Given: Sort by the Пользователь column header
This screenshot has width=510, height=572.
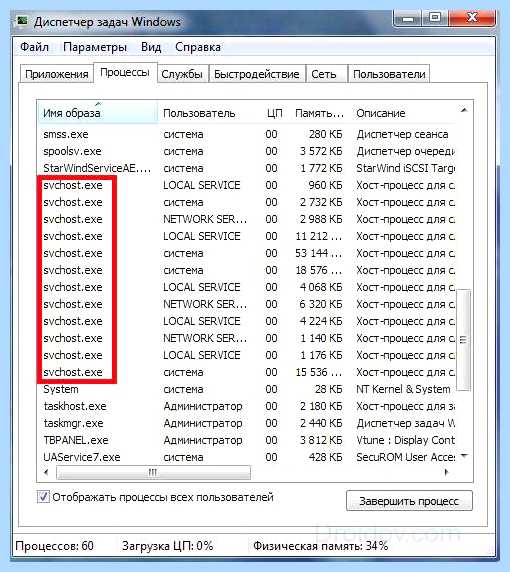Looking at the screenshot, I should [x=209, y=113].
